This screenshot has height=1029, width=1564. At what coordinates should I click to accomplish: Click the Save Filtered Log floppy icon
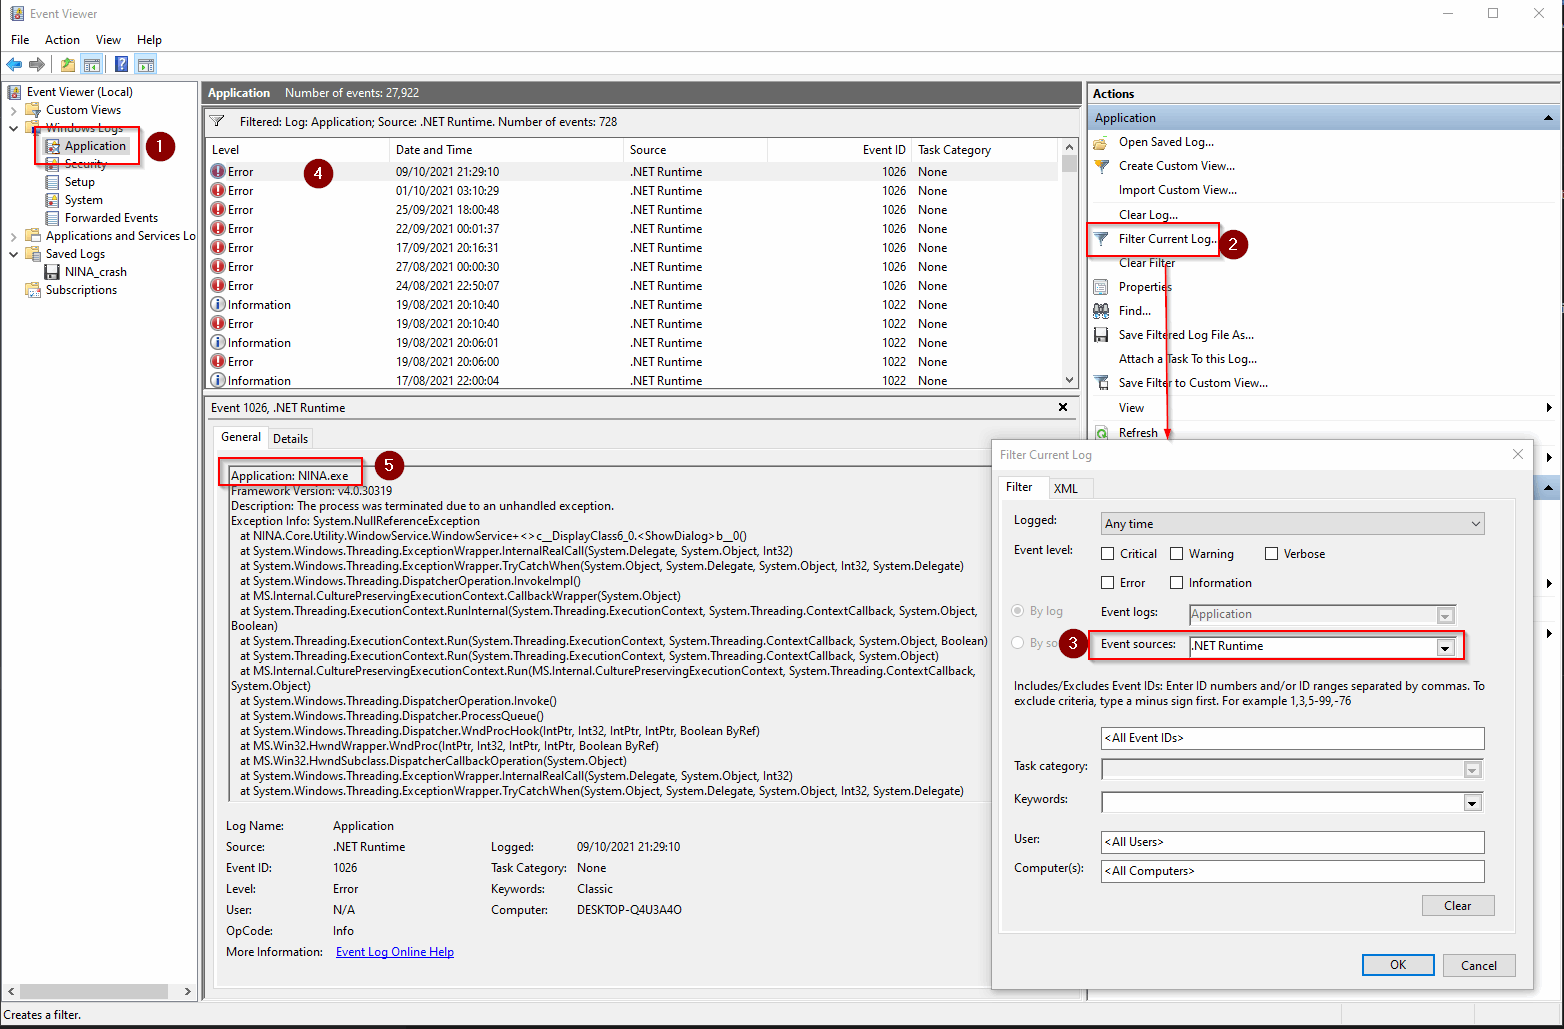click(x=1101, y=335)
